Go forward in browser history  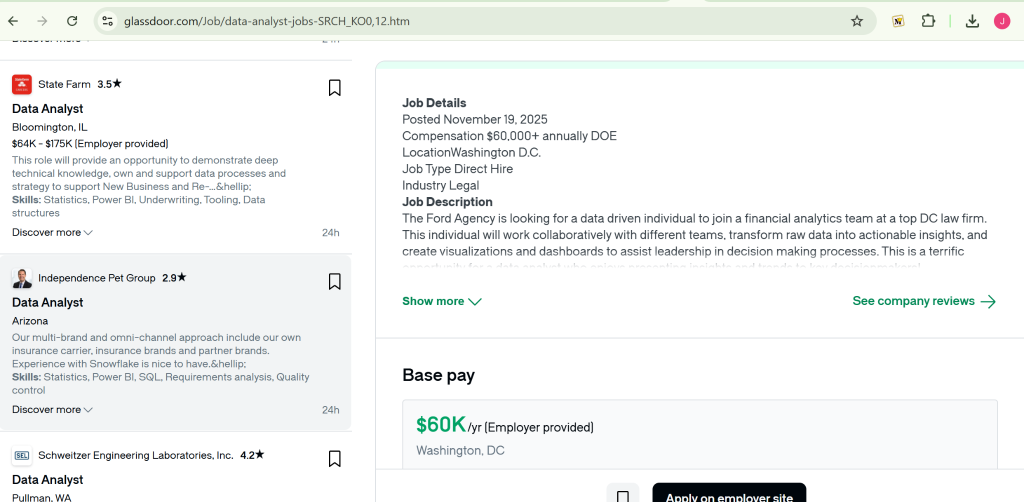[42, 21]
